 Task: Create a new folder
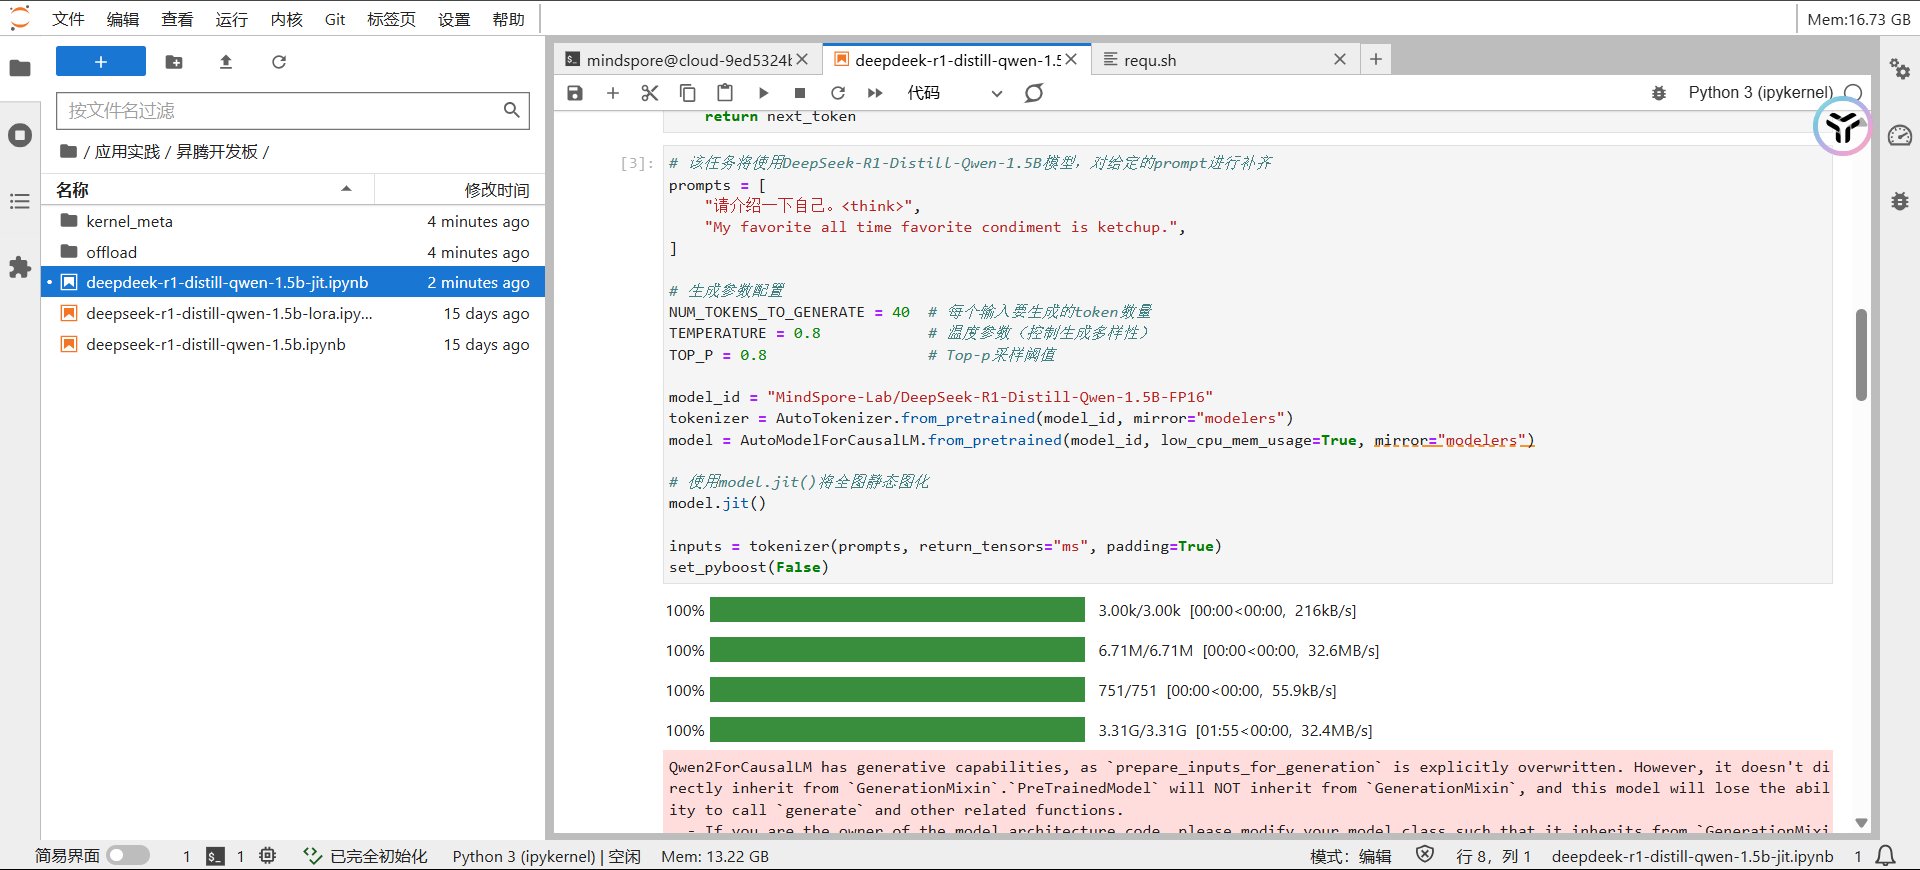174,62
